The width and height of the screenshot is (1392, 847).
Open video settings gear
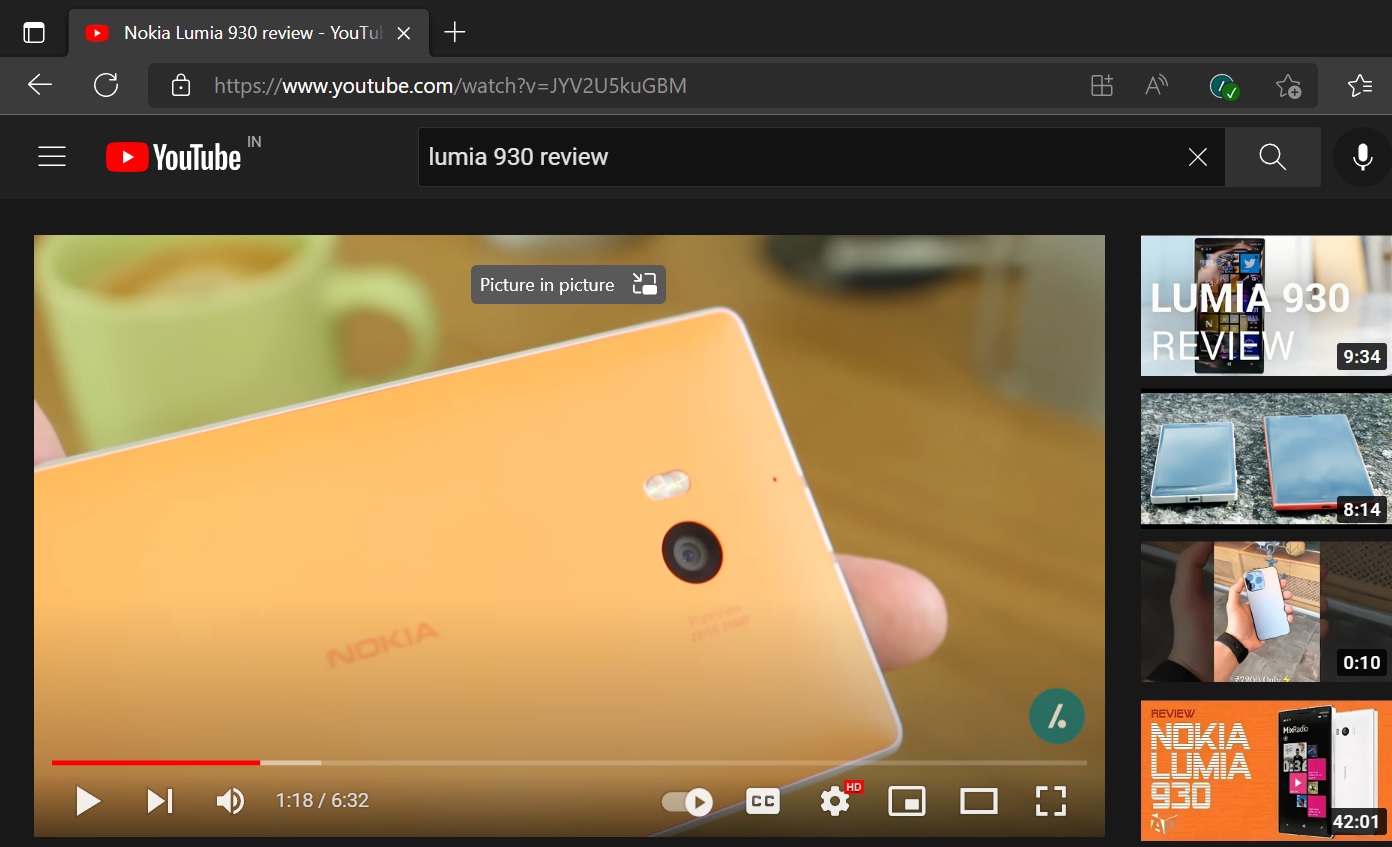(x=835, y=801)
